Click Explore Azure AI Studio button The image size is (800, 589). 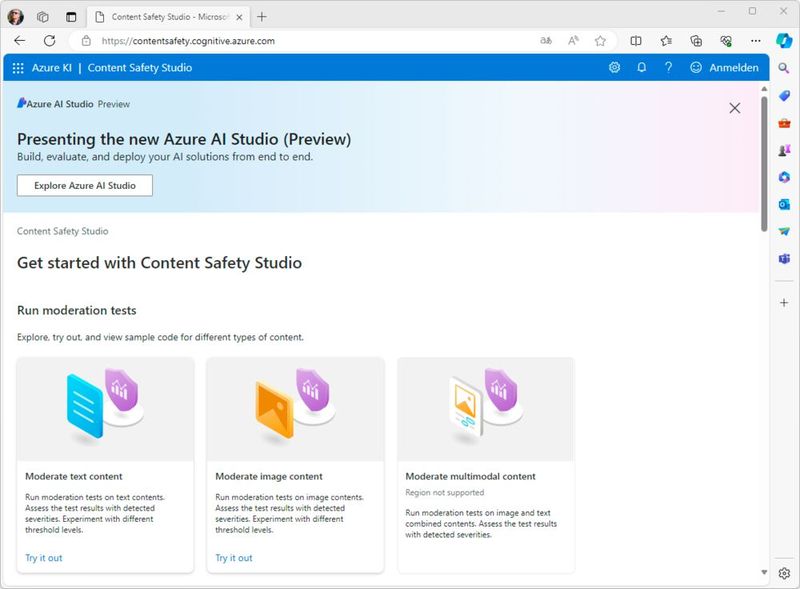[85, 185]
